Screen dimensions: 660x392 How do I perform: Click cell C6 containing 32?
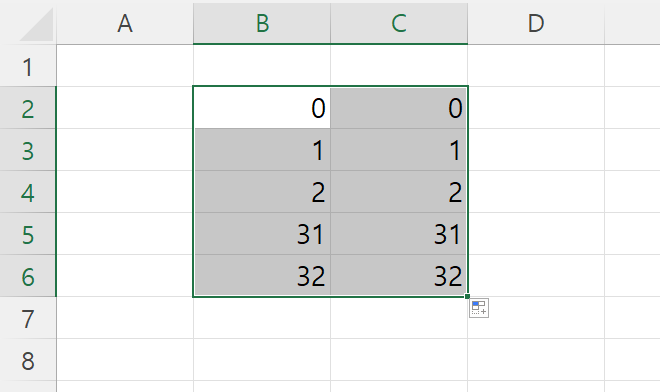click(399, 276)
